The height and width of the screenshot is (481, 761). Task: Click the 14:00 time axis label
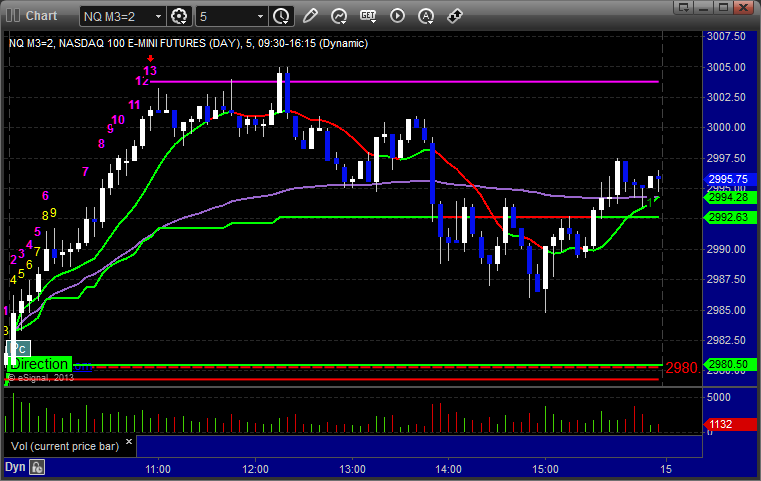(448, 469)
